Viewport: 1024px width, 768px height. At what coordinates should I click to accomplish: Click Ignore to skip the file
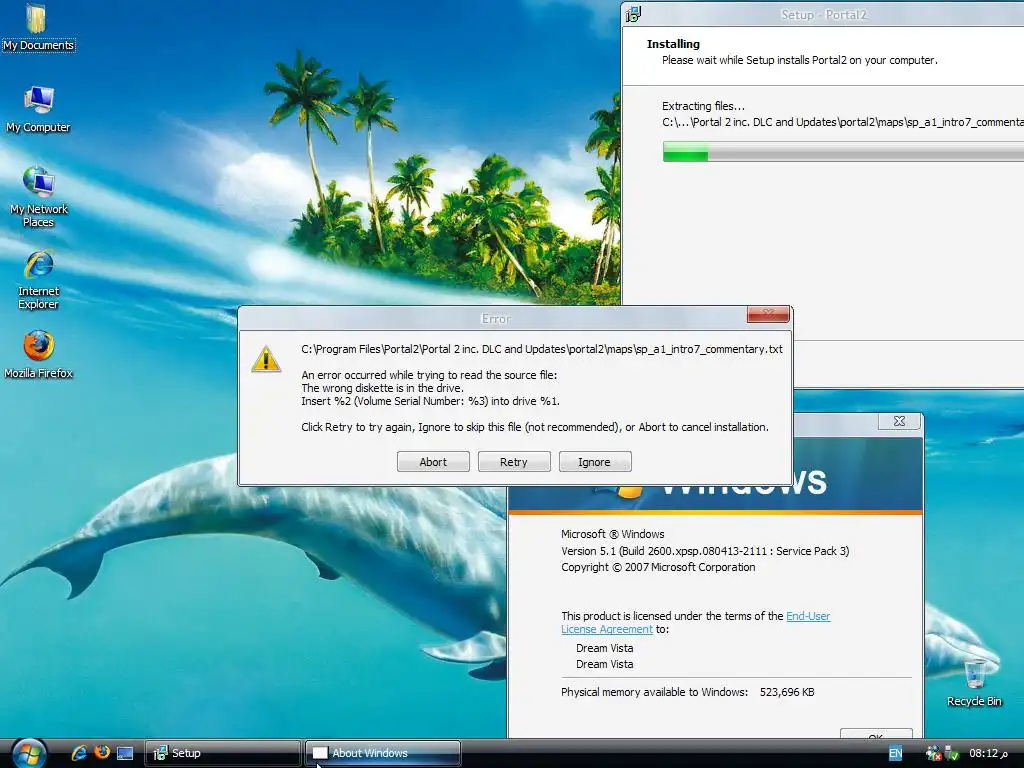coord(594,462)
